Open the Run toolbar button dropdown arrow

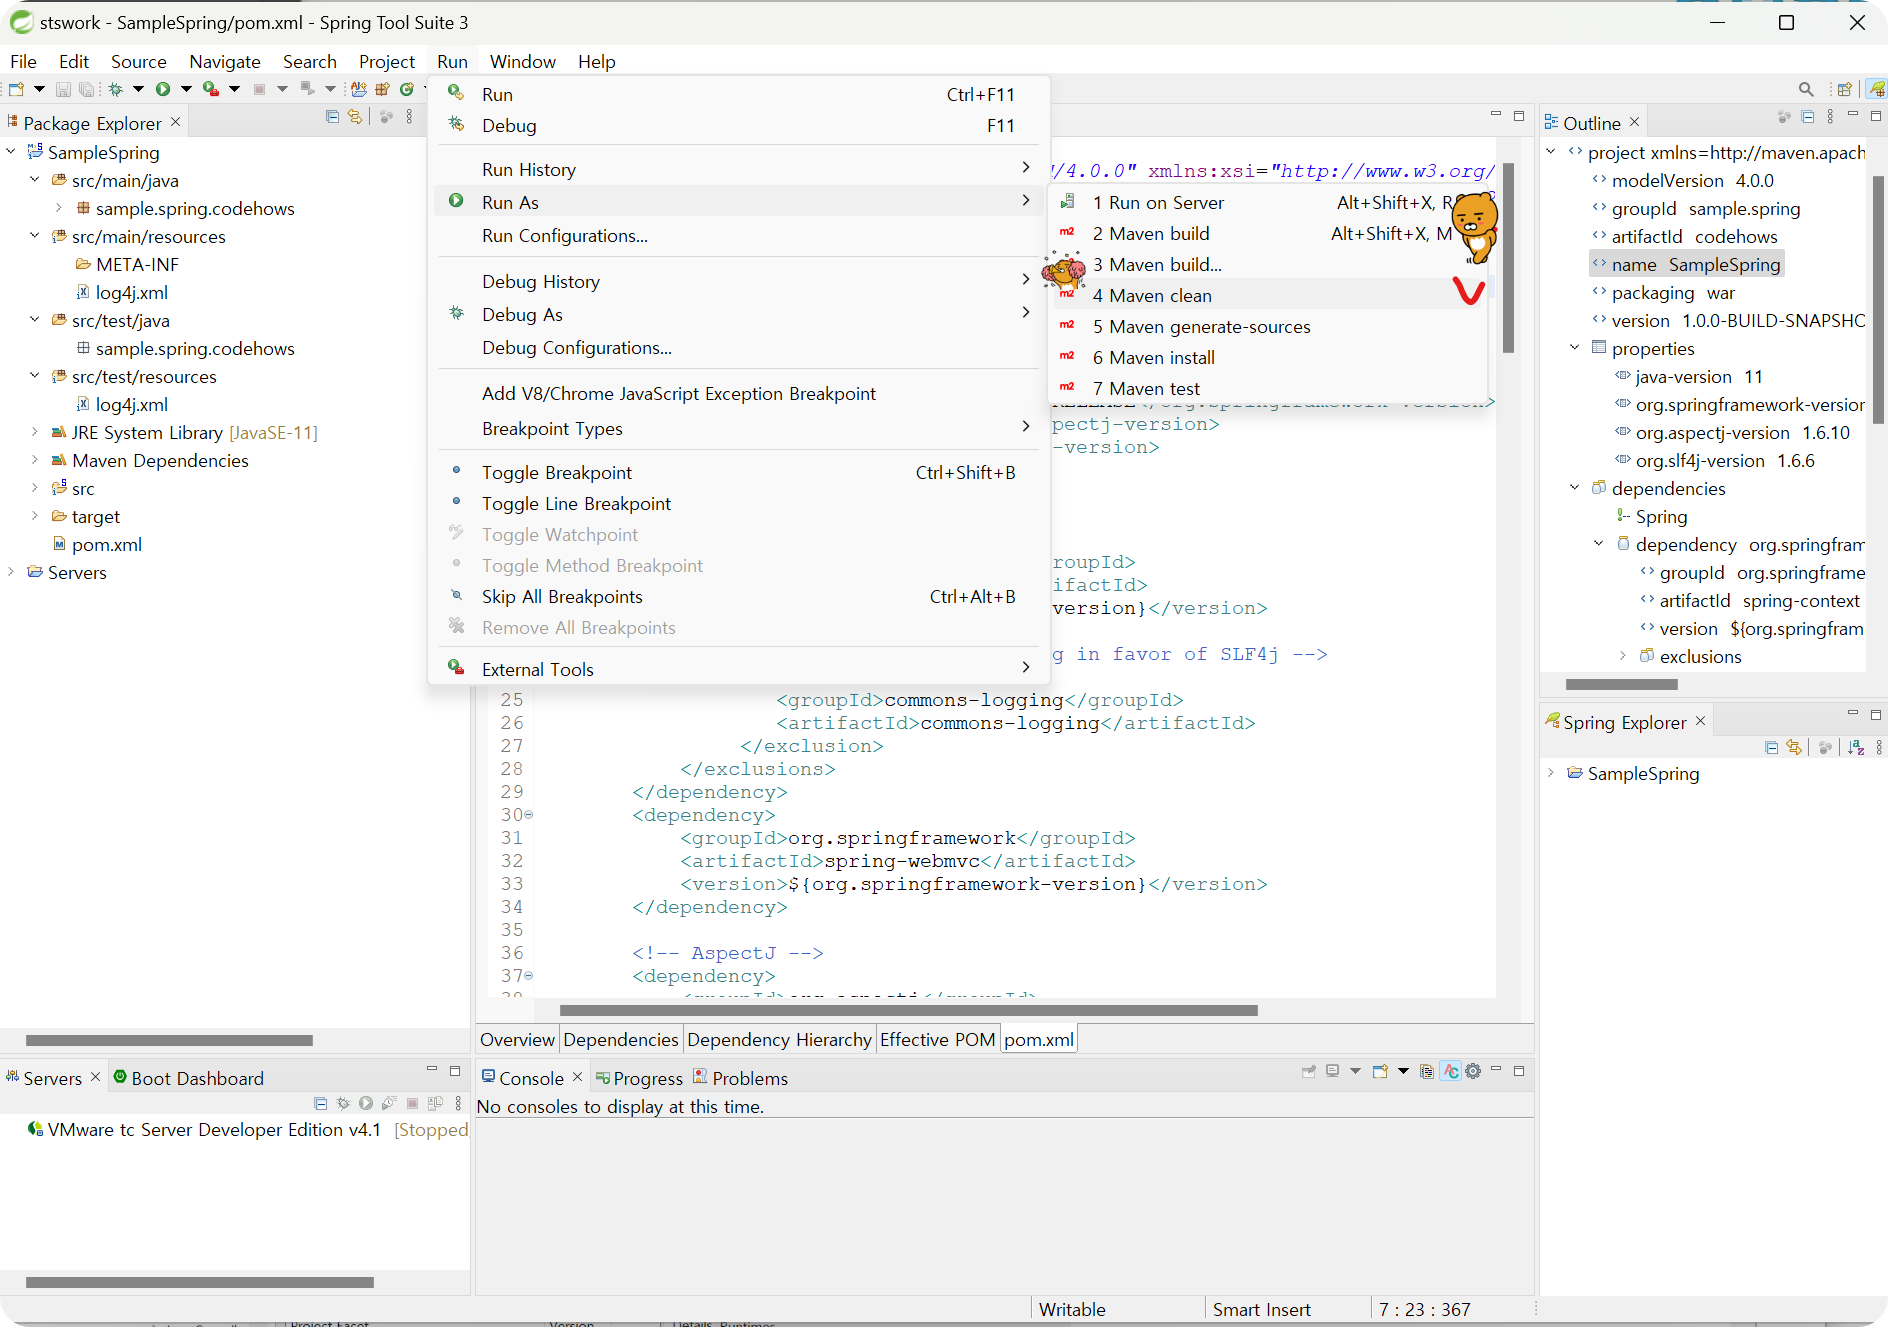186,89
